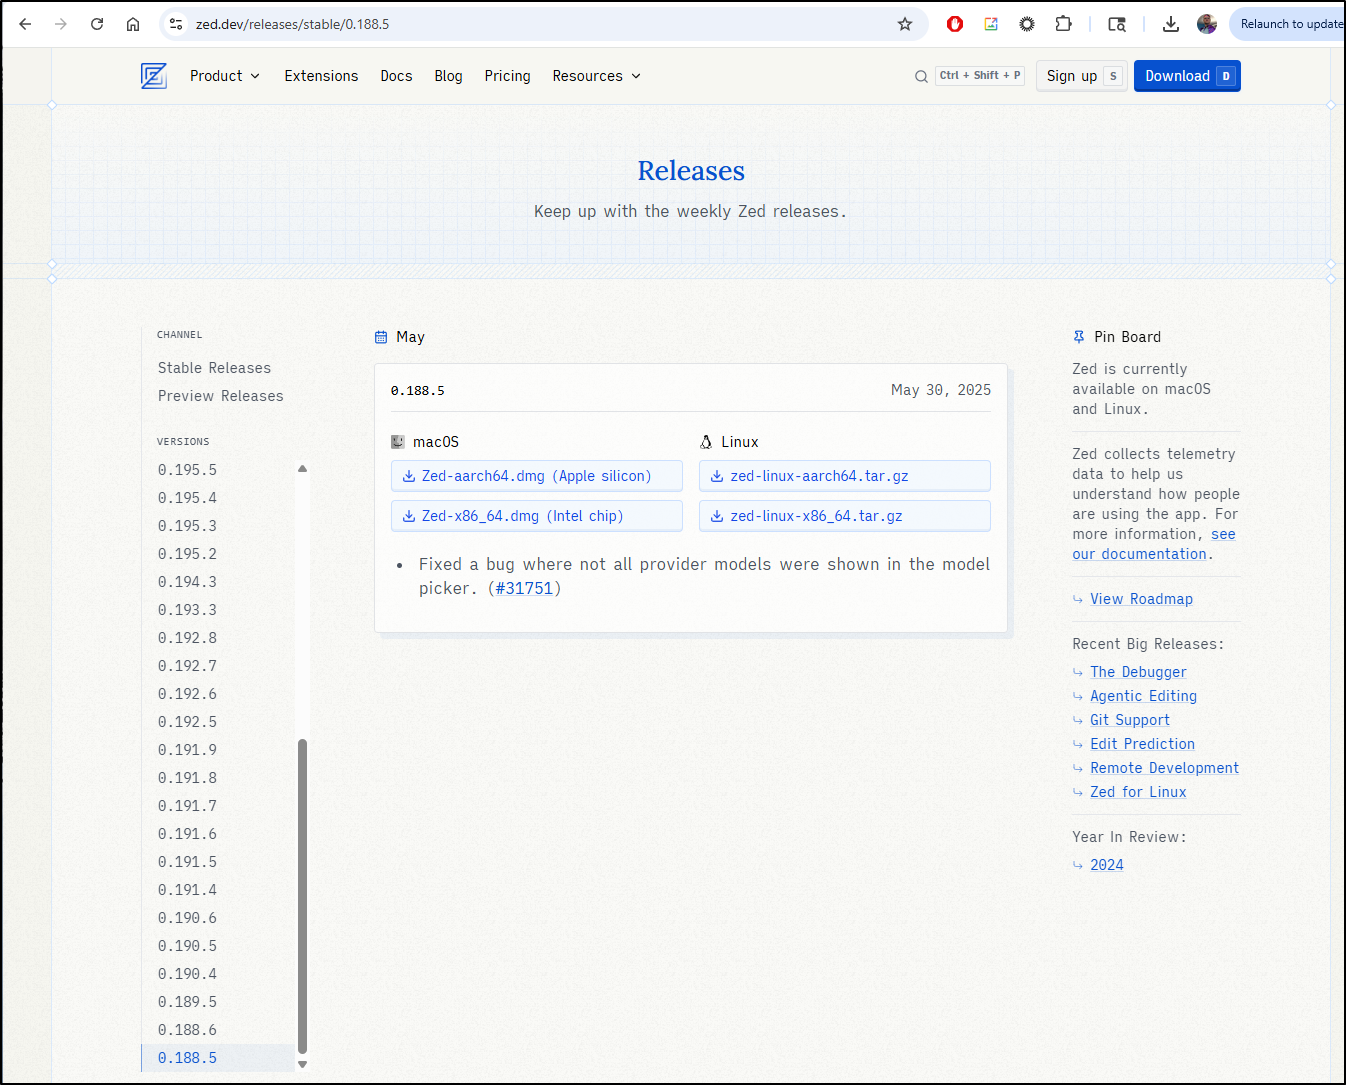Open pull request #31751 link
The image size is (1346, 1085).
524,588
